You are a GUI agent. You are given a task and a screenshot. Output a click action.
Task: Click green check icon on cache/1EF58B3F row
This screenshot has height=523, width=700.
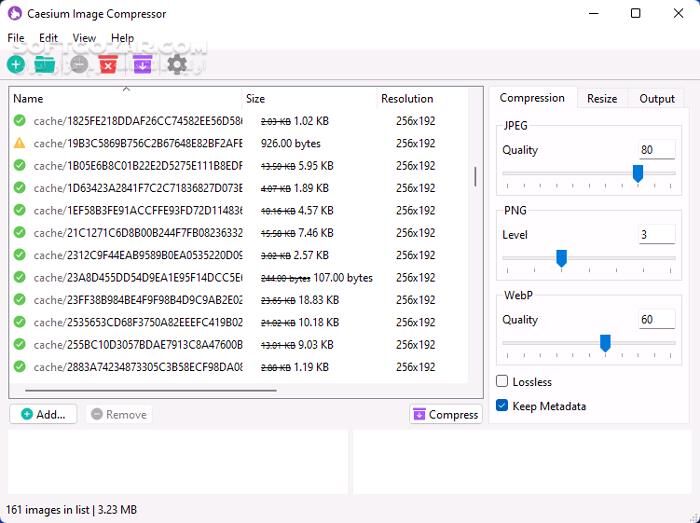click(x=19, y=210)
